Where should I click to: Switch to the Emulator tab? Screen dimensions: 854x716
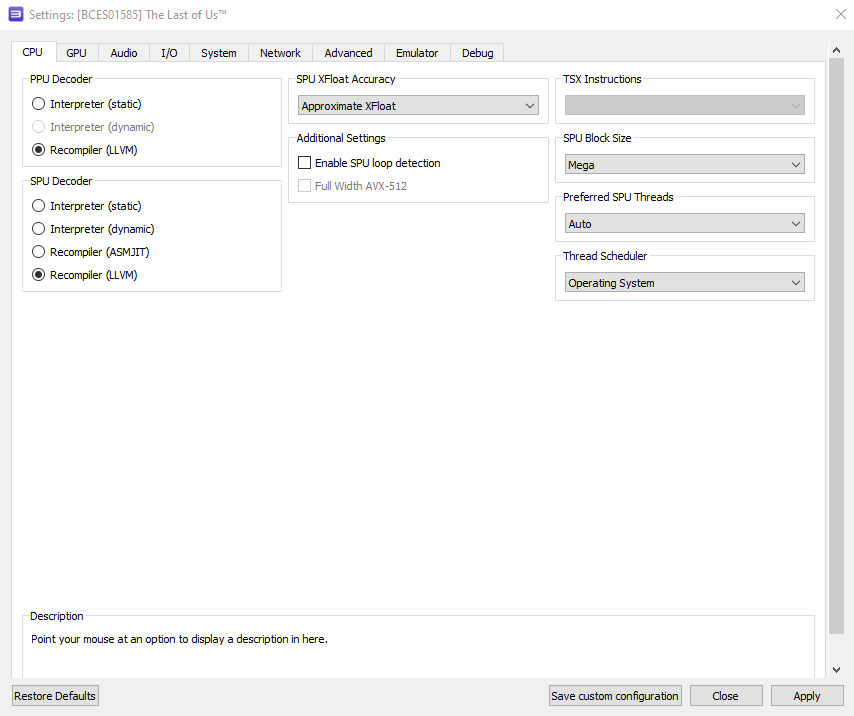coord(417,53)
